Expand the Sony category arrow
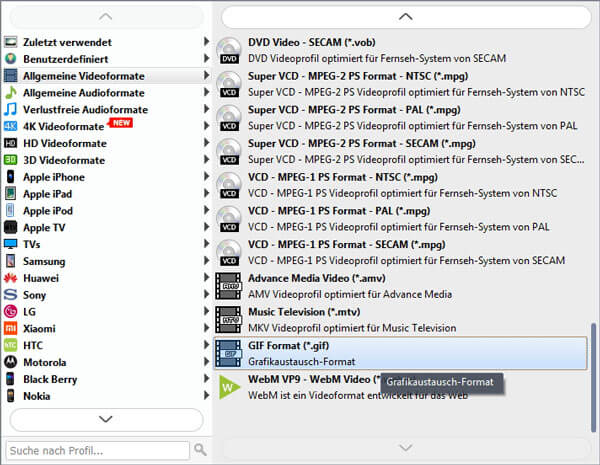600x465 pixels. (x=206, y=295)
